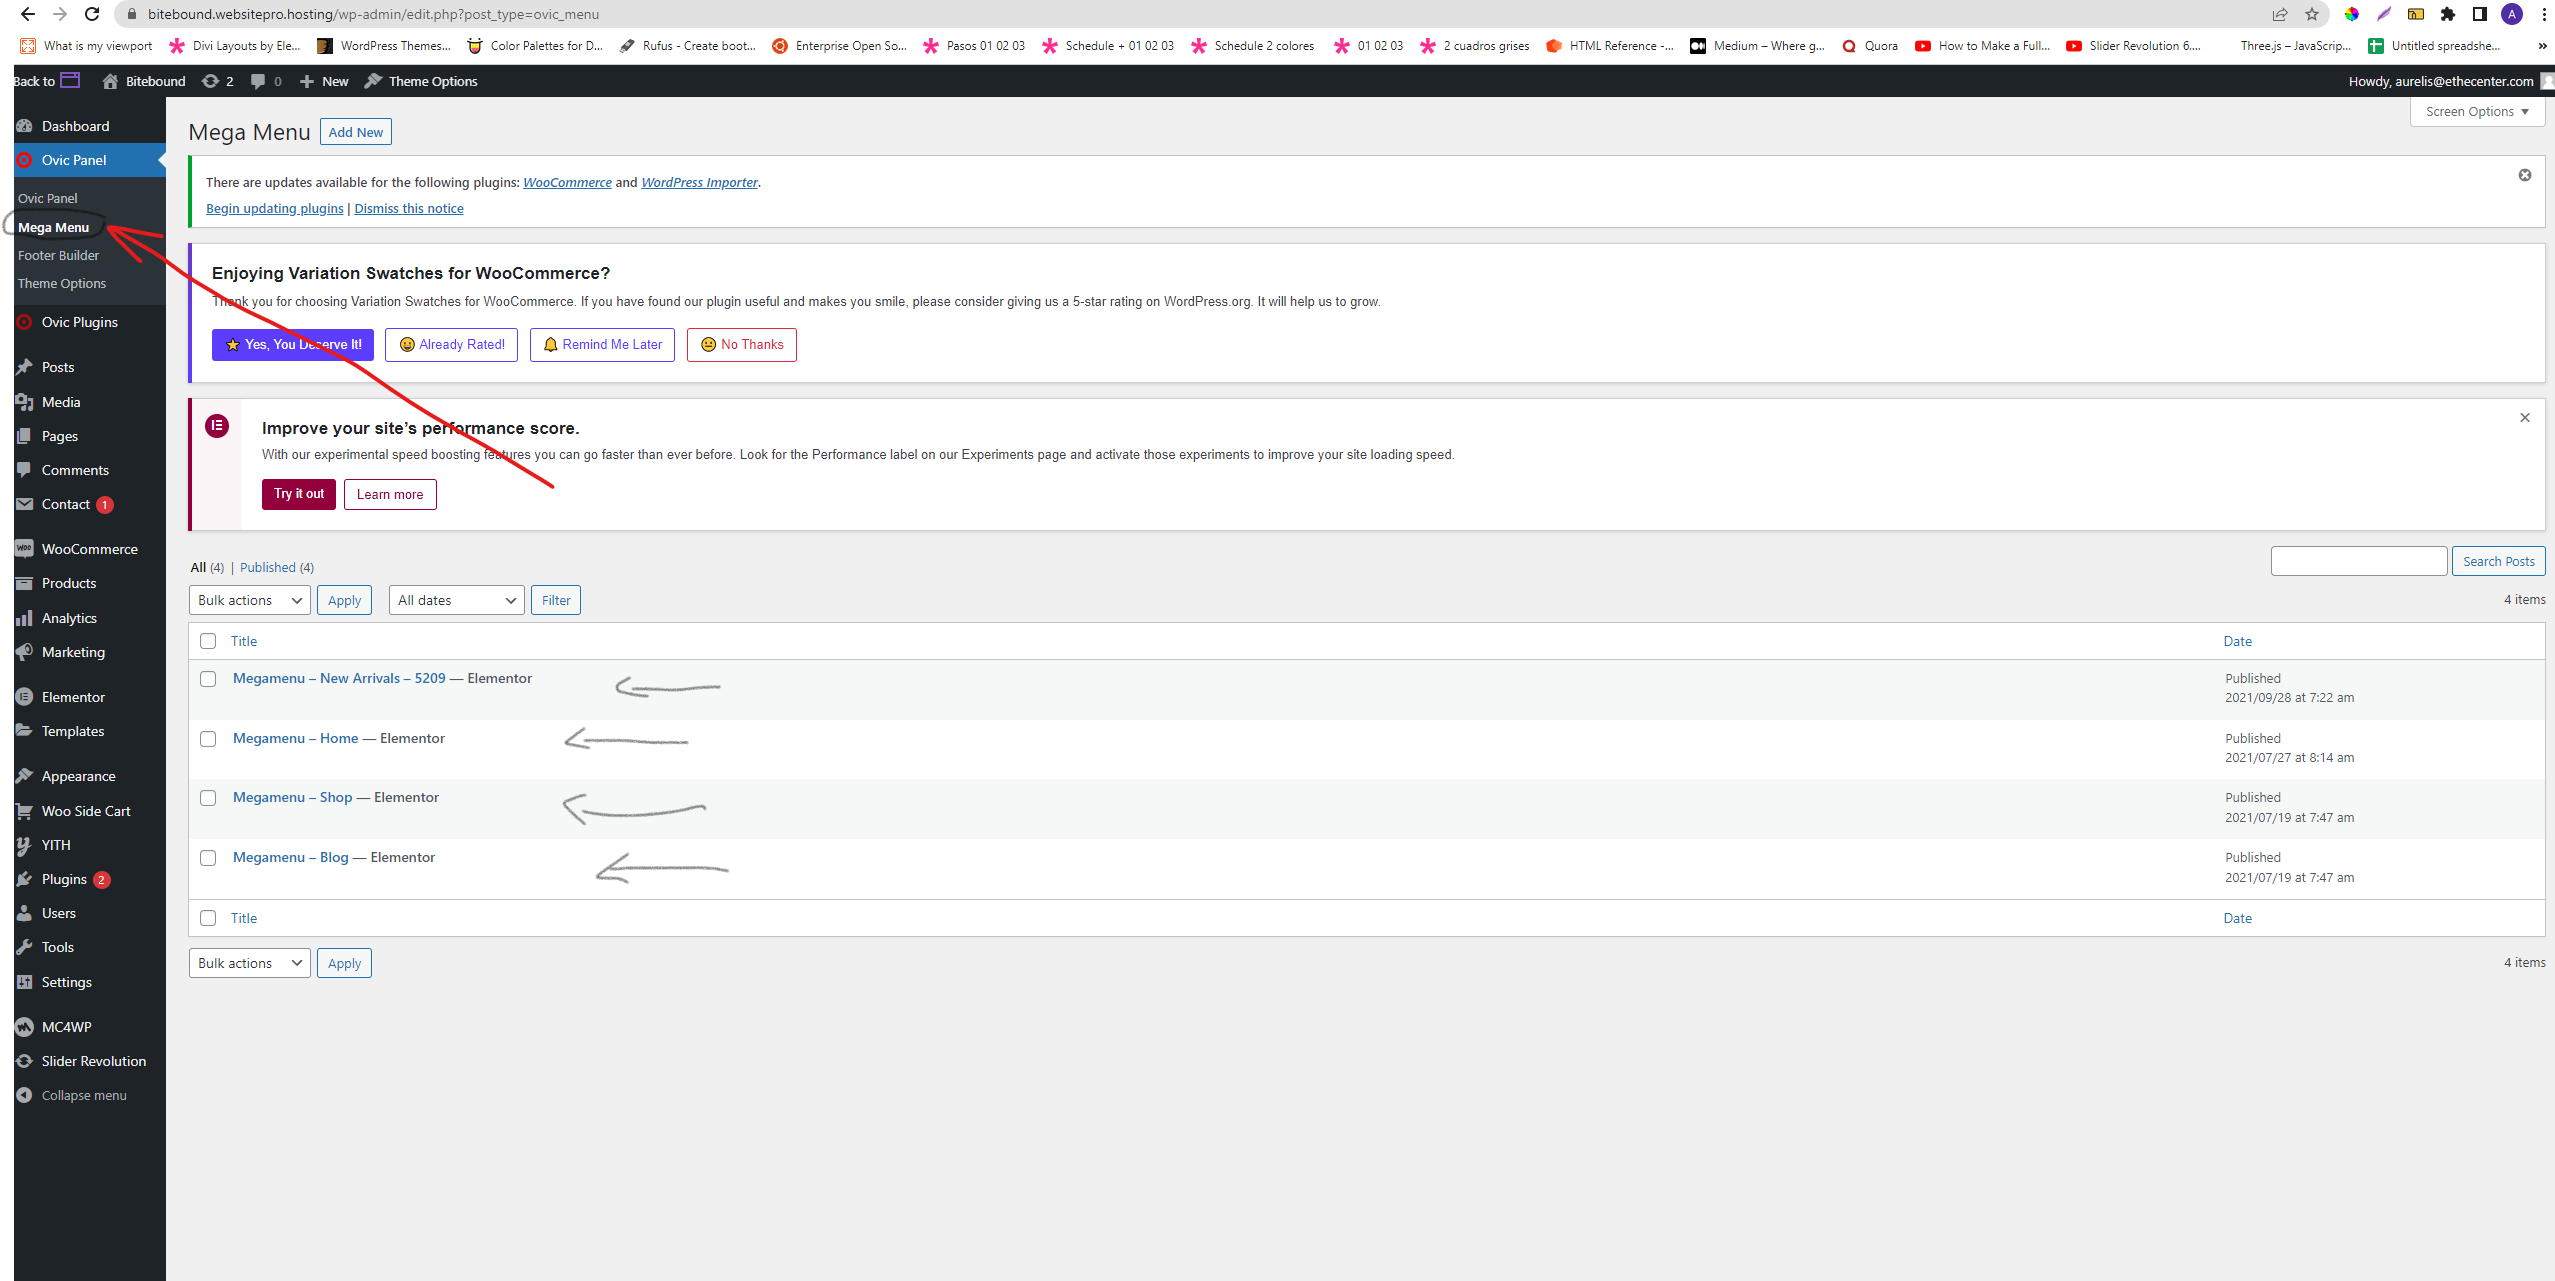Screen dimensions: 2555x1281
Task: Show more bookmarks chevron
Action: click(x=2542, y=46)
